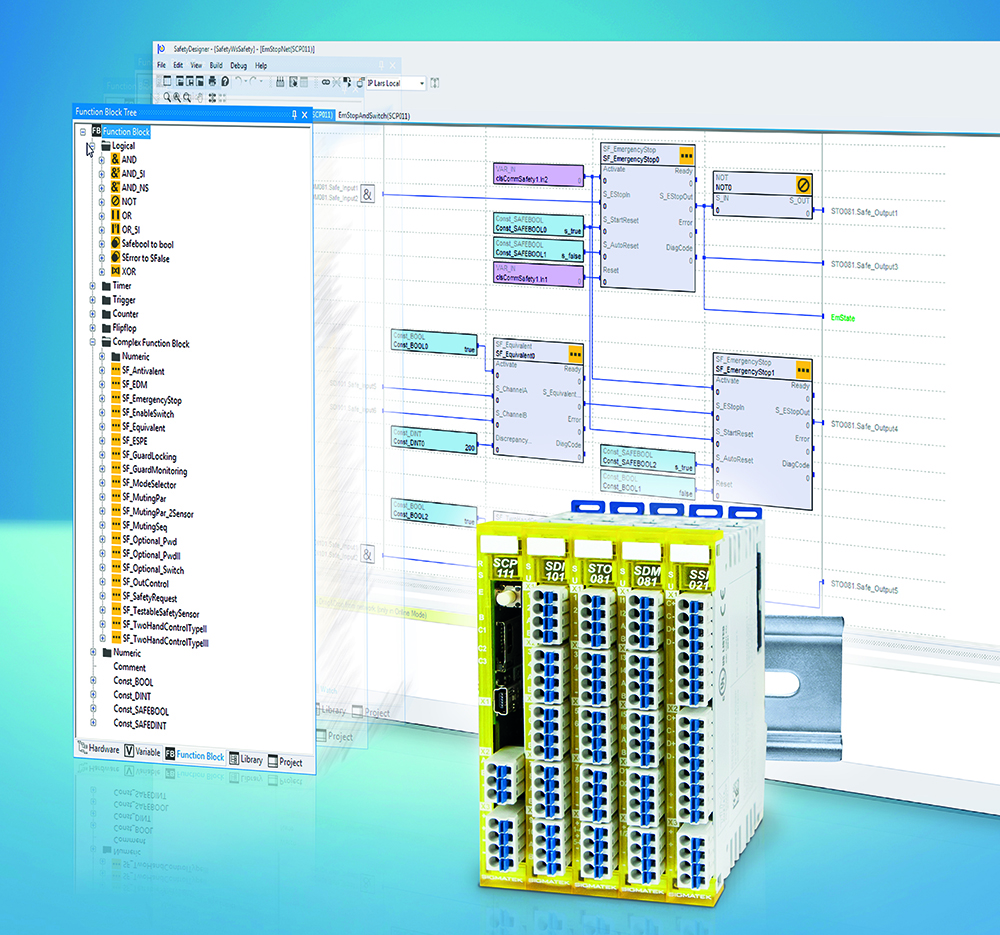
Task: Switch to the Library tab
Action: 246,759
